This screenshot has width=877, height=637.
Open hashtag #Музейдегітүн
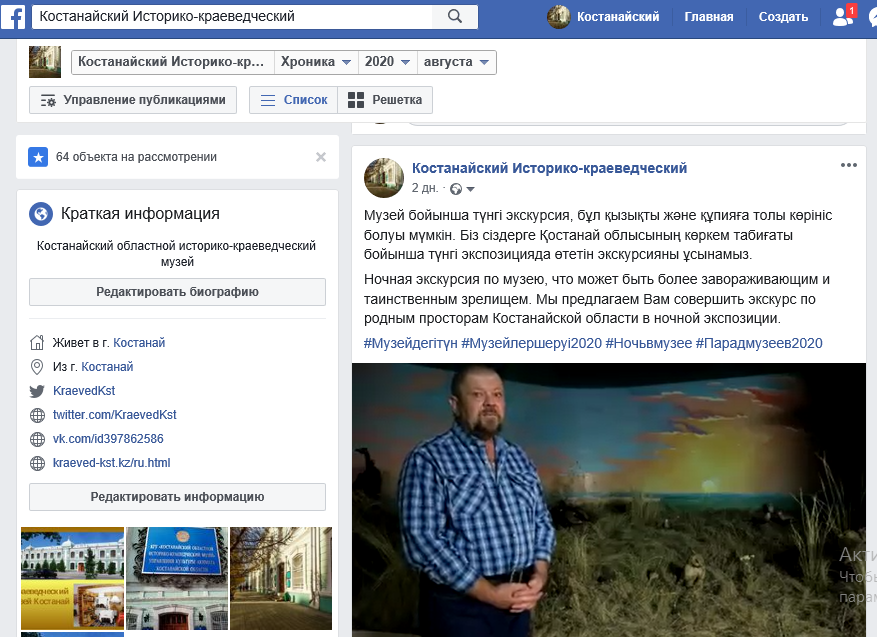tap(411, 343)
